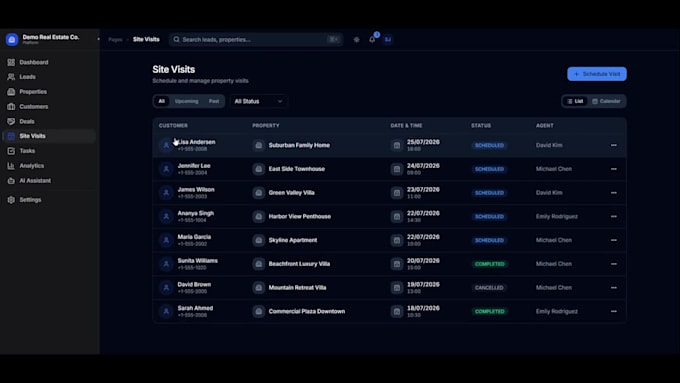Viewport: 680px width, 383px height.
Task: Open more options for James Wilson row
Action: [x=614, y=193]
